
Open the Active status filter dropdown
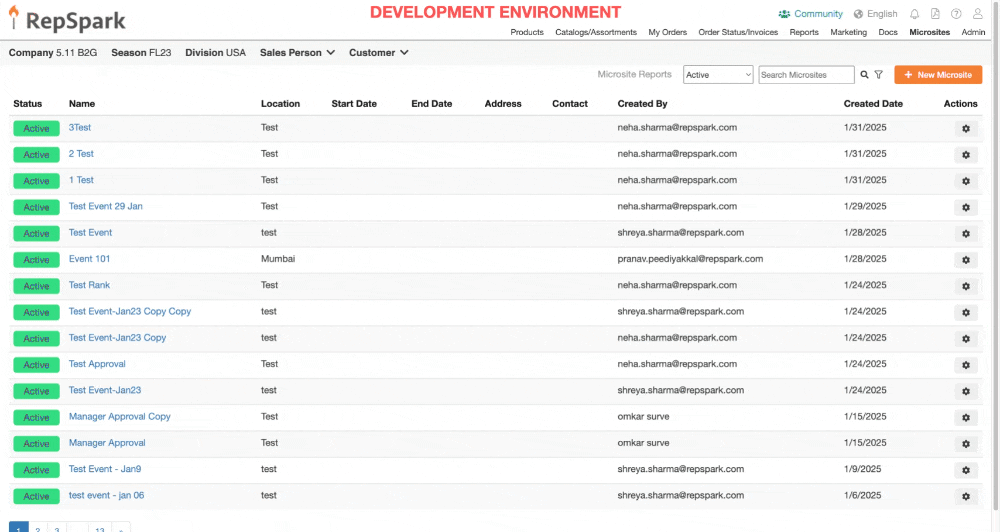tap(718, 75)
